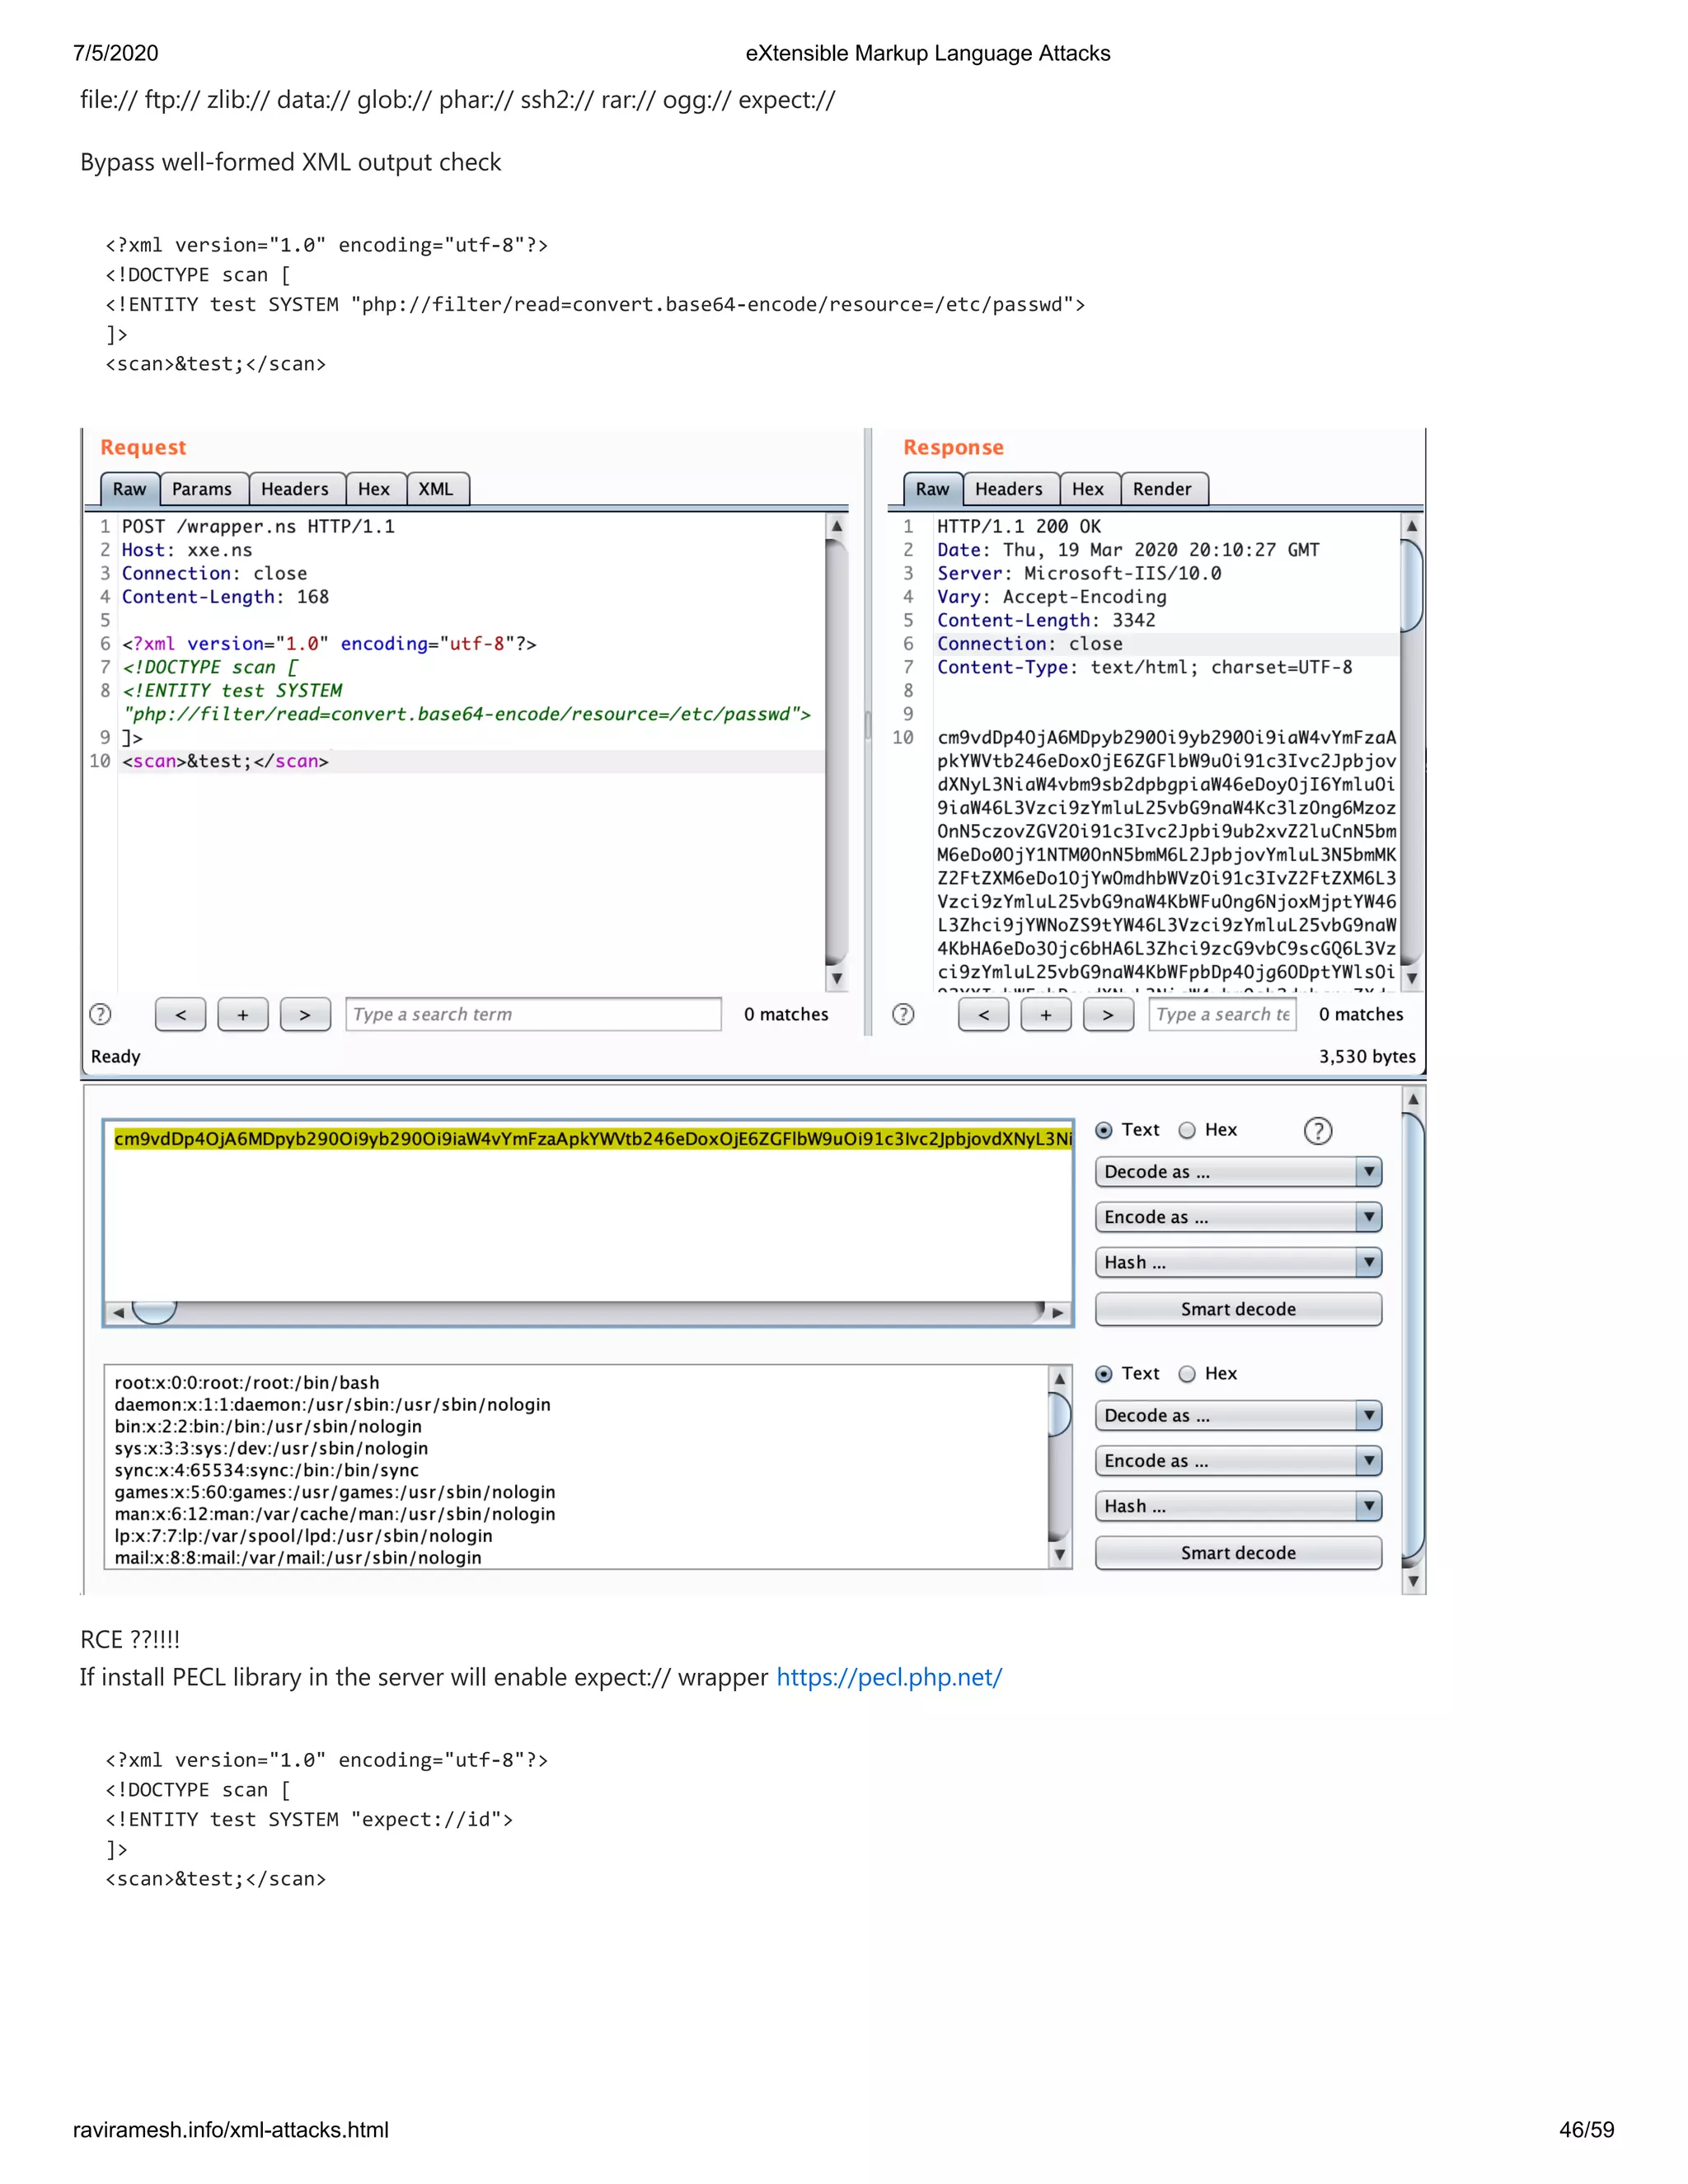Click Decoder panel vertical scrollbar thumb
Image resolution: width=1688 pixels, height=2184 pixels.
click(x=1413, y=1337)
